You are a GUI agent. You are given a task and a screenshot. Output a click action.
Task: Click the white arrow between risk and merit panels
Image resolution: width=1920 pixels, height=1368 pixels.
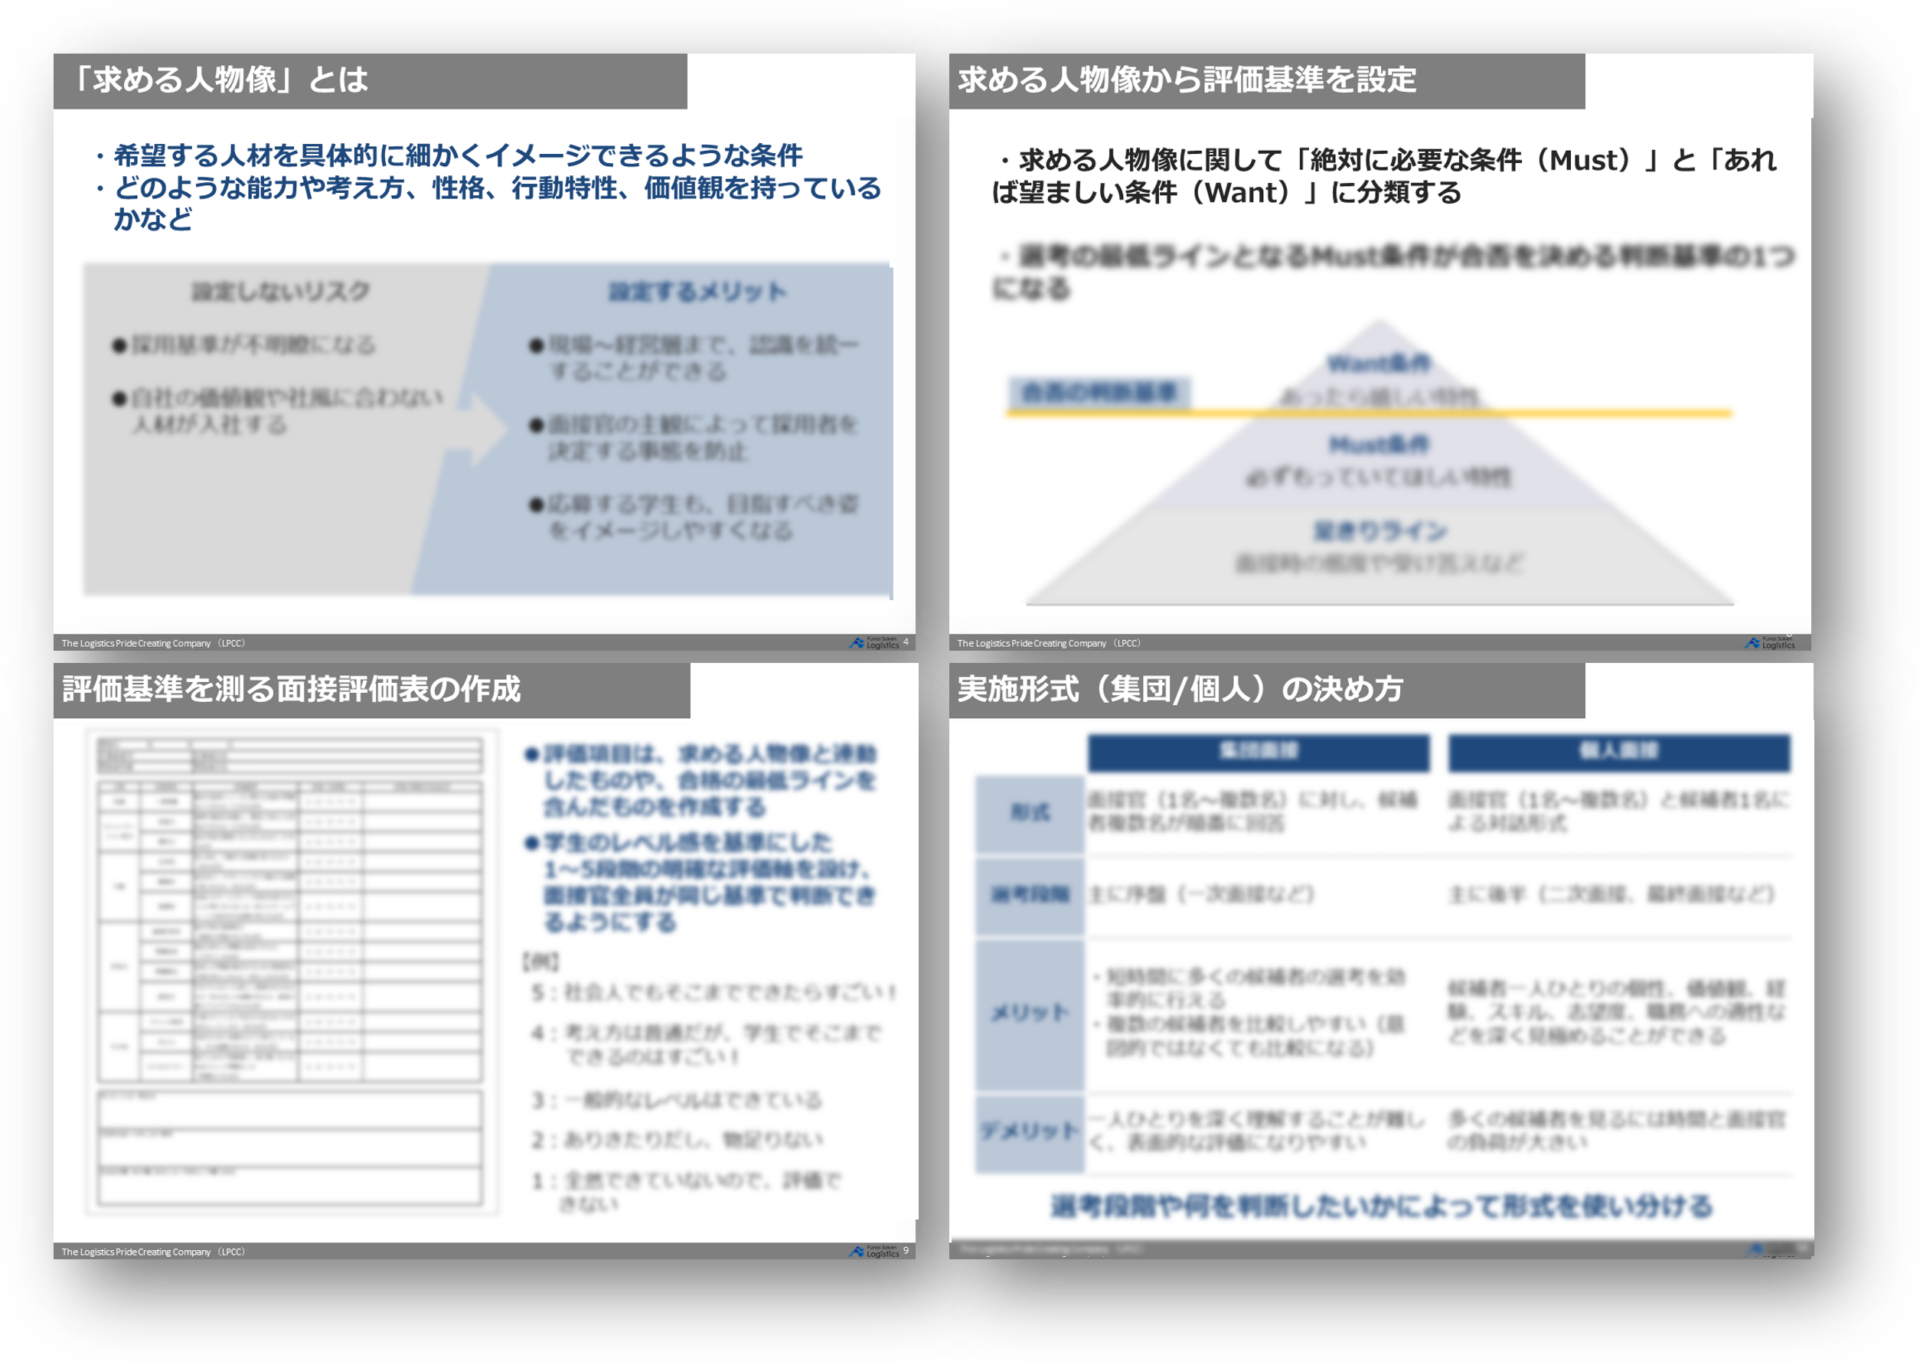coord(487,429)
